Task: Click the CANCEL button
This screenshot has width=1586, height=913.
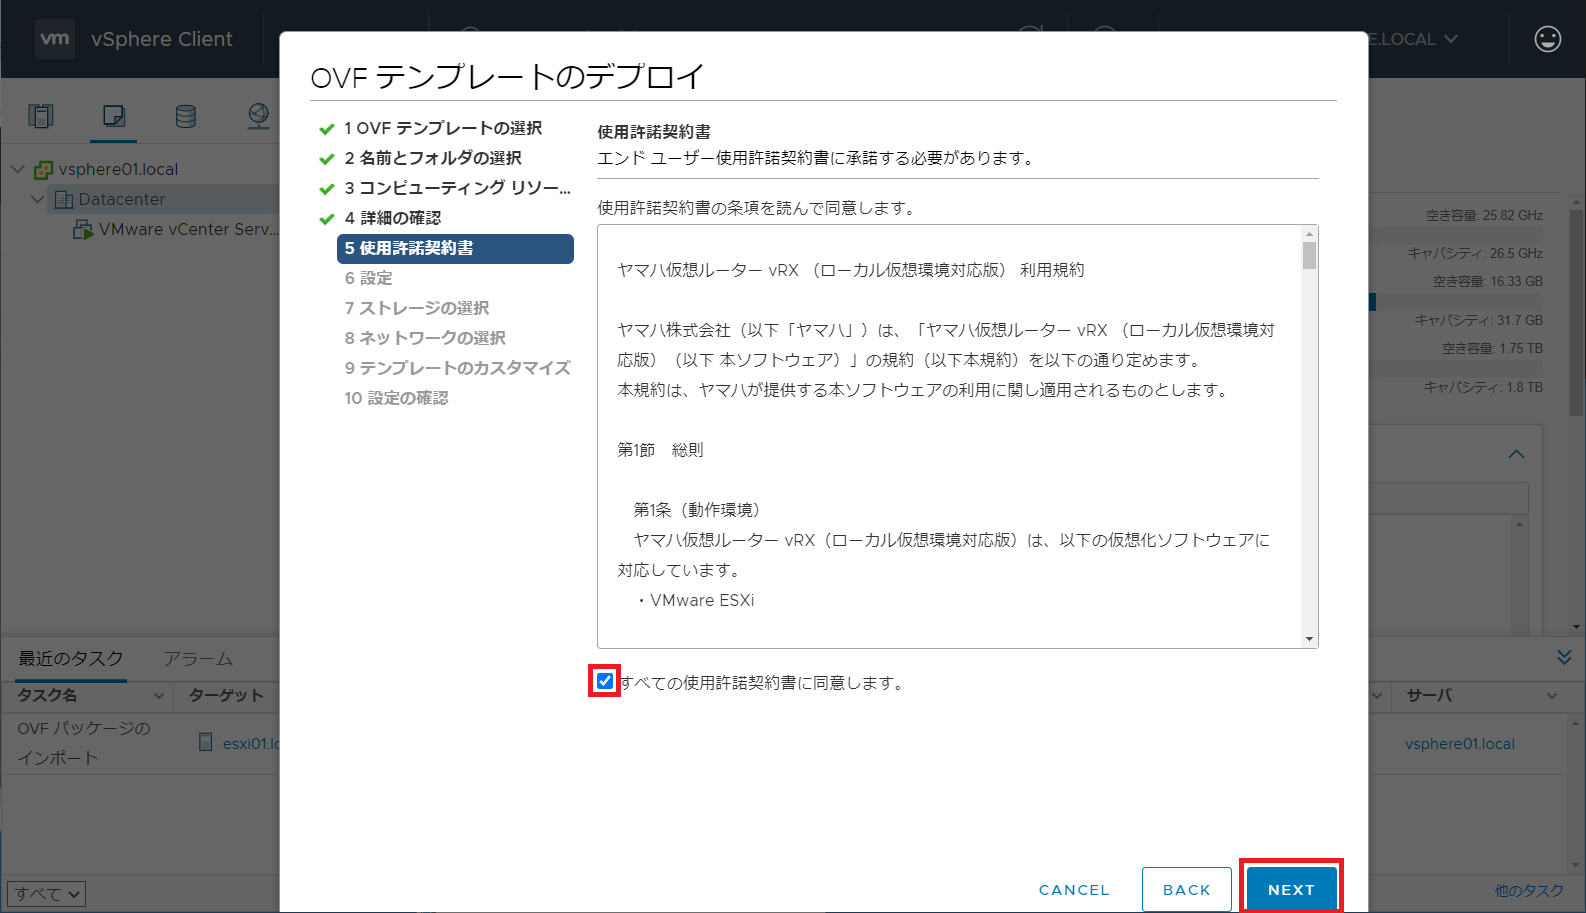Action: [1074, 889]
